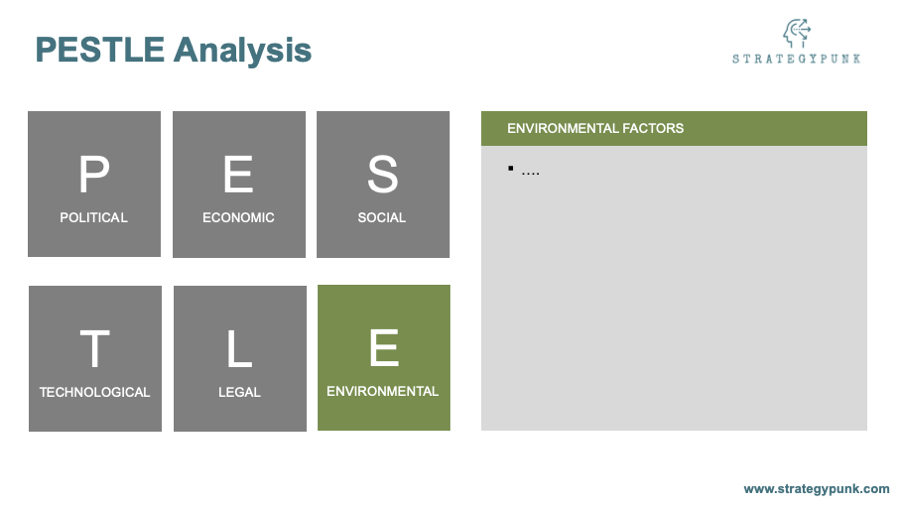Click the PESTLE Analysis title
This screenshot has height=506, width=900.
tap(173, 50)
